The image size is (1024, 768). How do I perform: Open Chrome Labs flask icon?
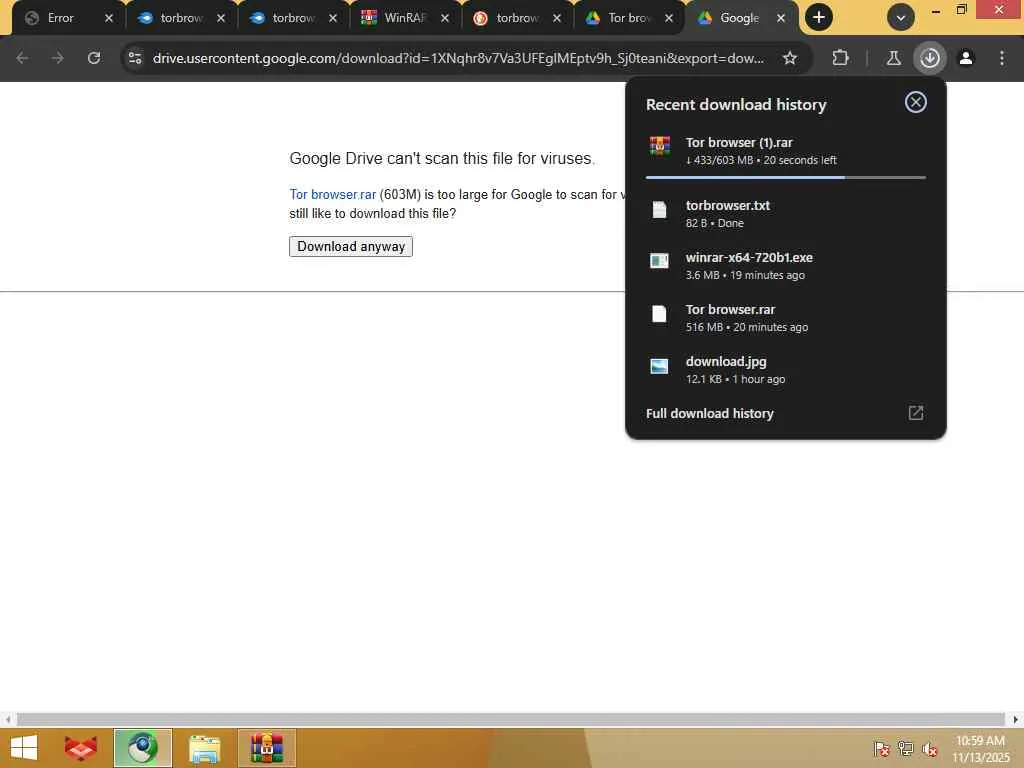point(893,58)
